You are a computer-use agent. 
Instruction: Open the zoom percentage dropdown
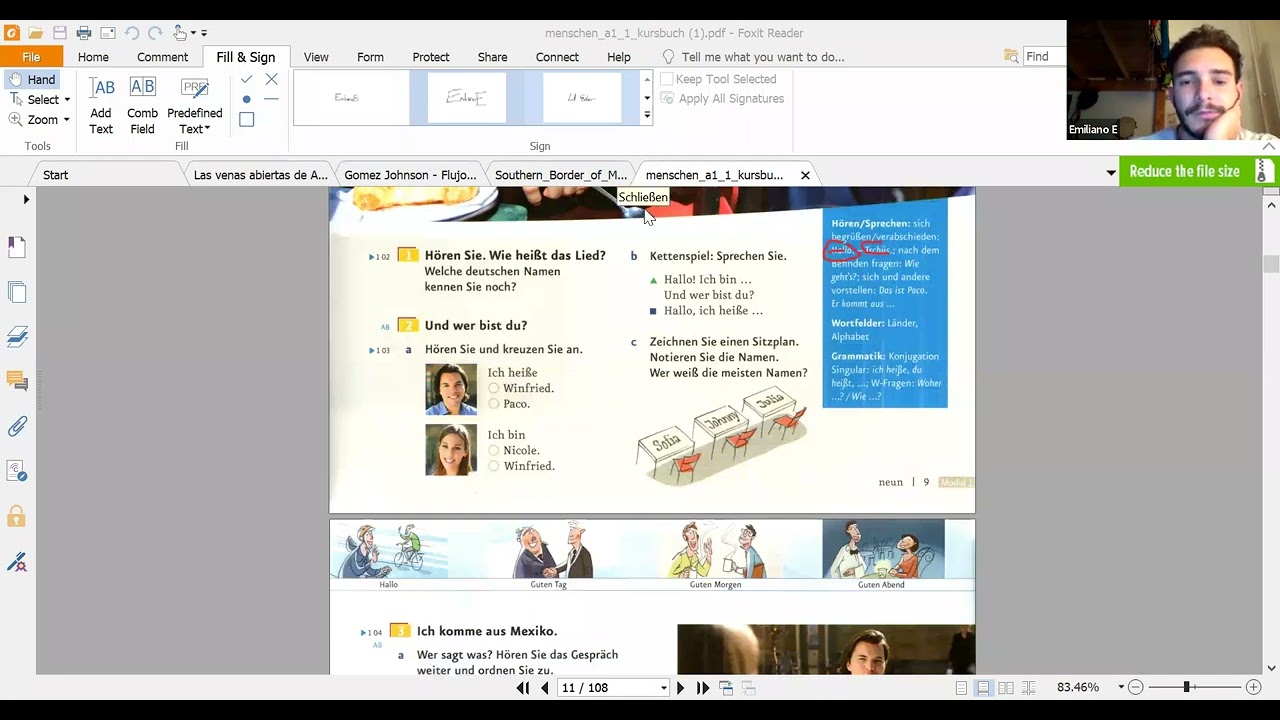coord(1121,688)
